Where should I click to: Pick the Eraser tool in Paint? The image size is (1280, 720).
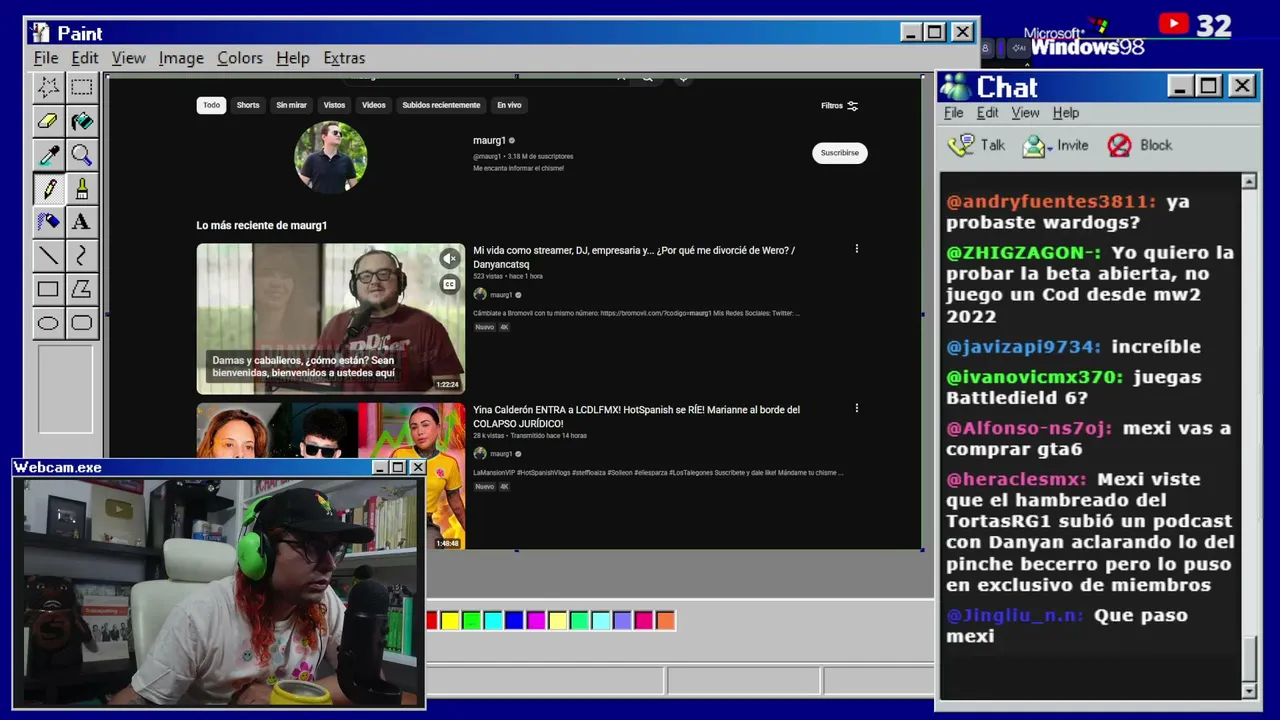(48, 121)
